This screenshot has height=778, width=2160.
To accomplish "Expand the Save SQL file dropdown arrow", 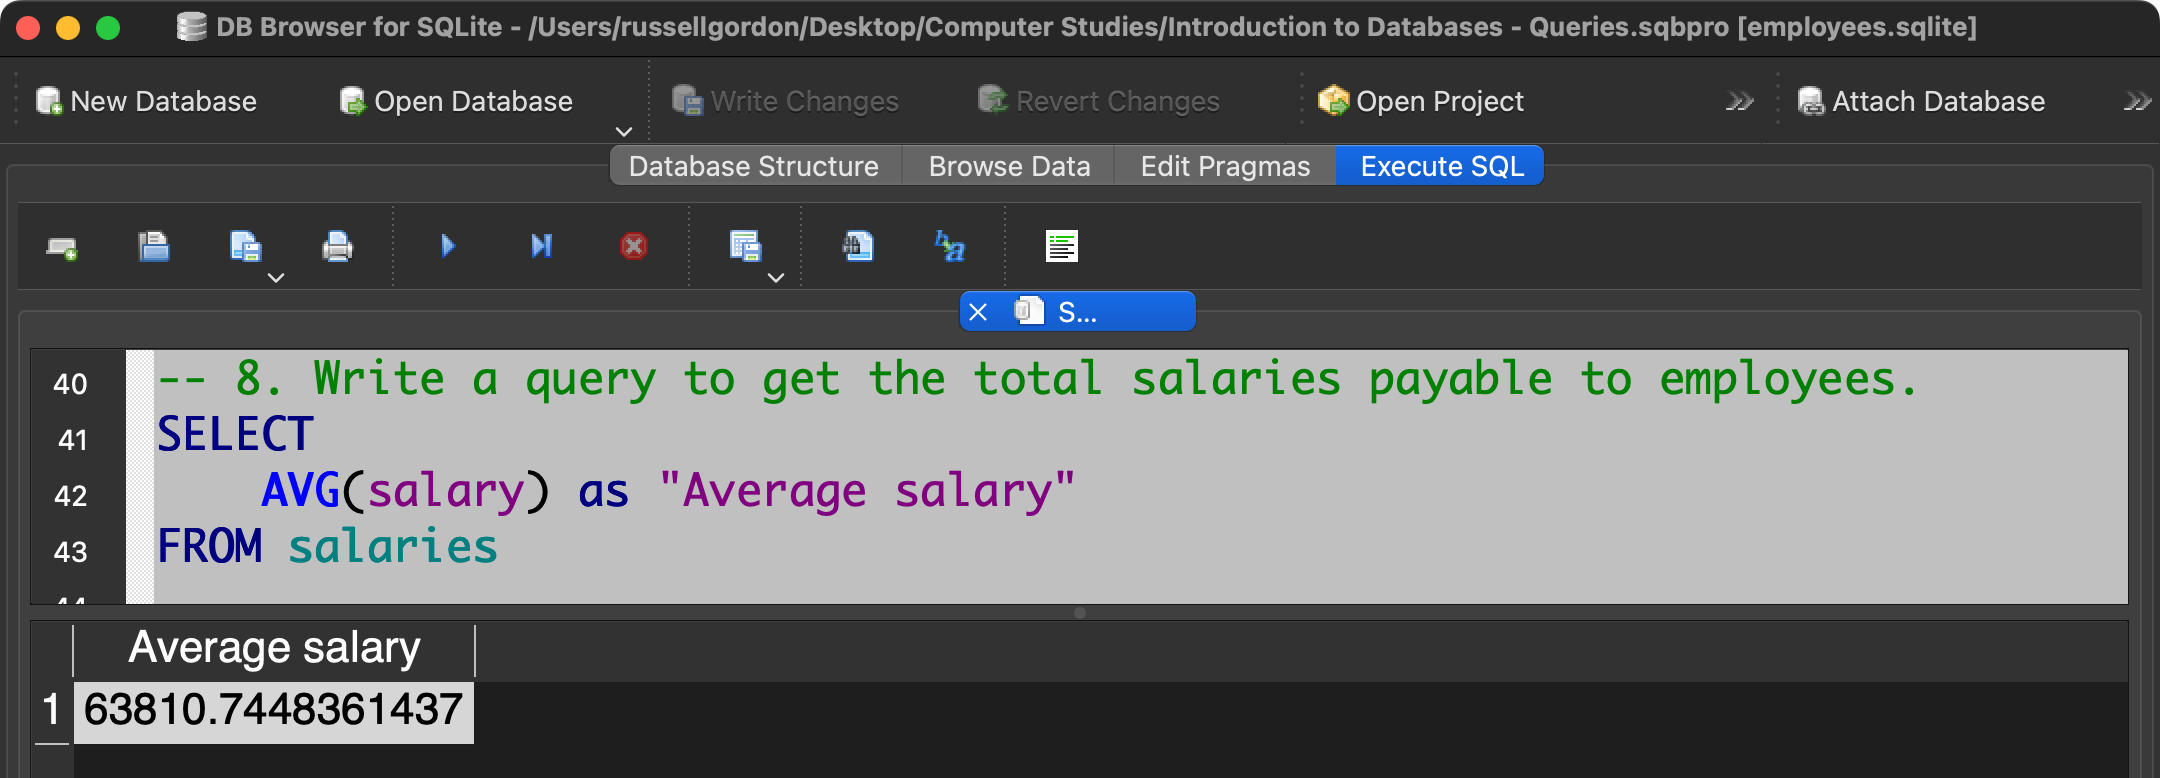I will (276, 278).
